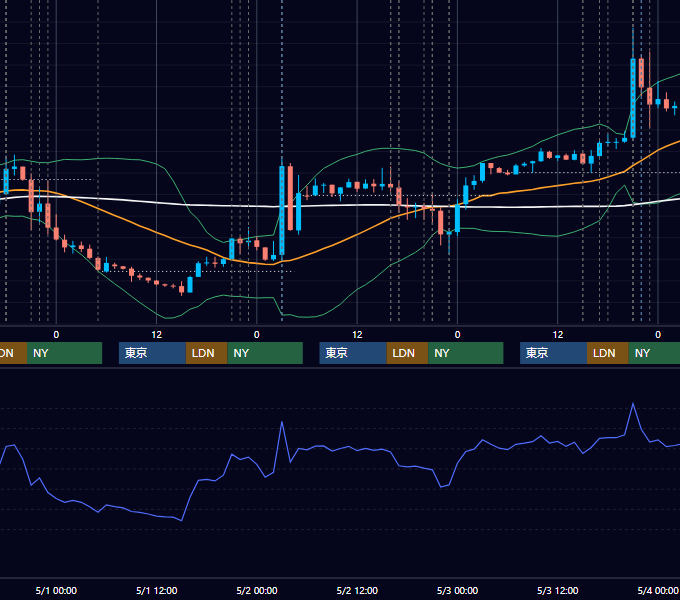Click the hour label 0 above 5/2 00:00

pos(257,335)
